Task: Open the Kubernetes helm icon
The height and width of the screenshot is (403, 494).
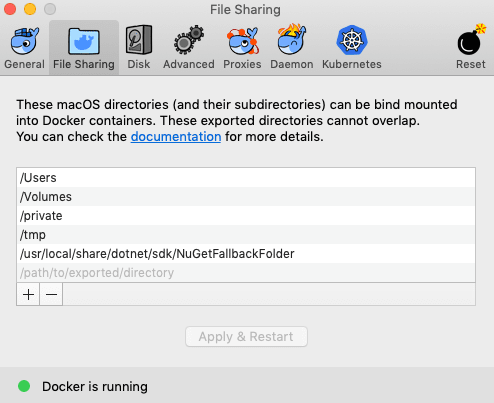Action: point(352,40)
